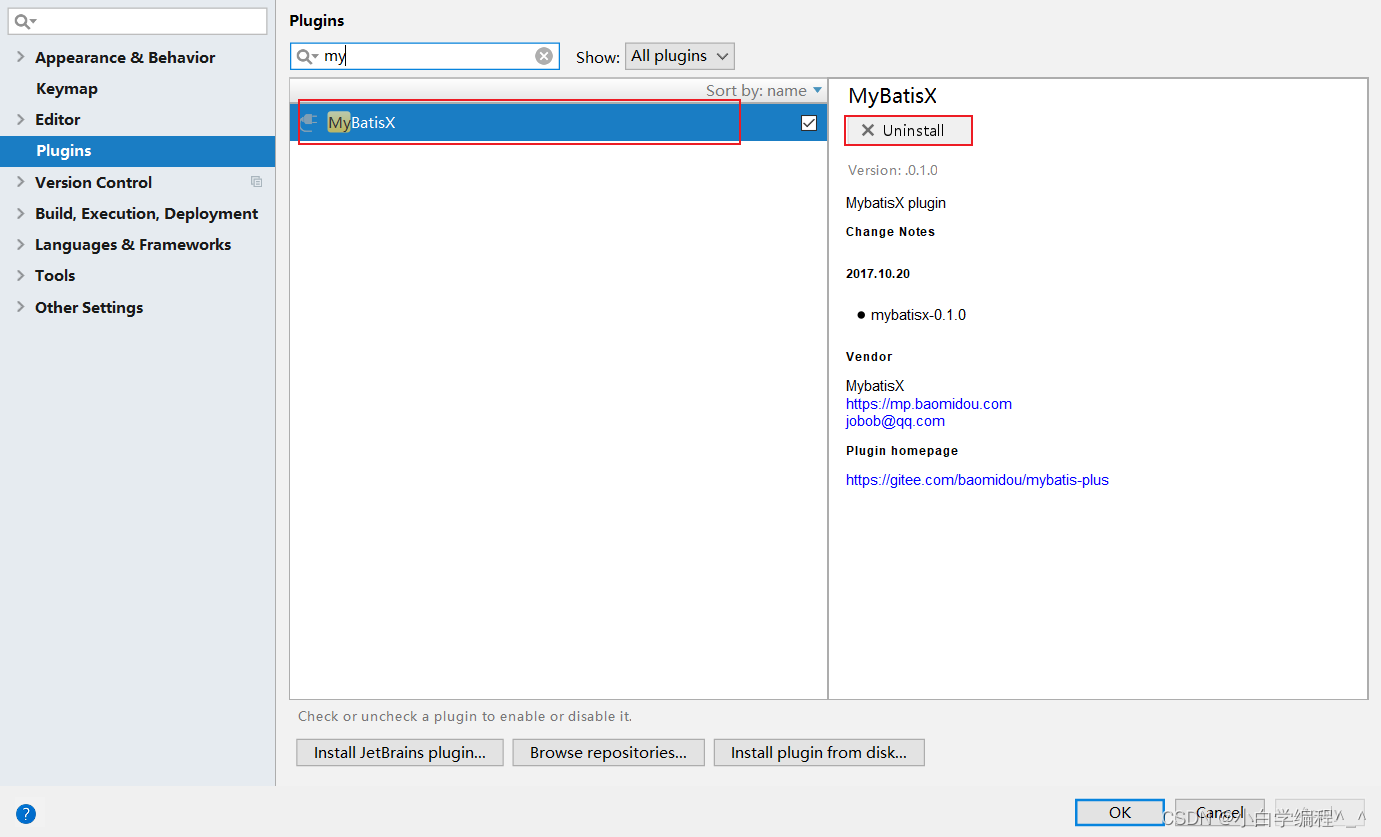Uninstall the MyBatisX plugin
Screen dimensions: 1381x837
(x=908, y=130)
